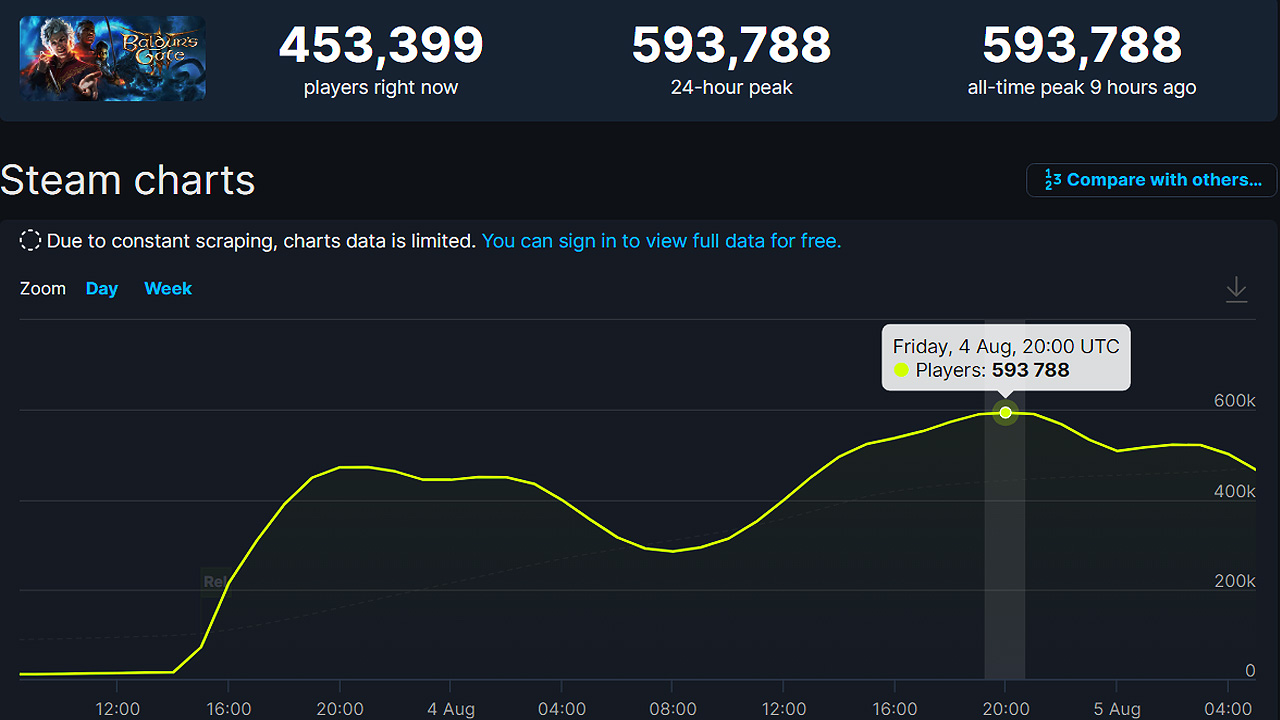Click the 4 Aug x-axis label
Image resolution: width=1280 pixels, height=720 pixels.
(x=451, y=708)
